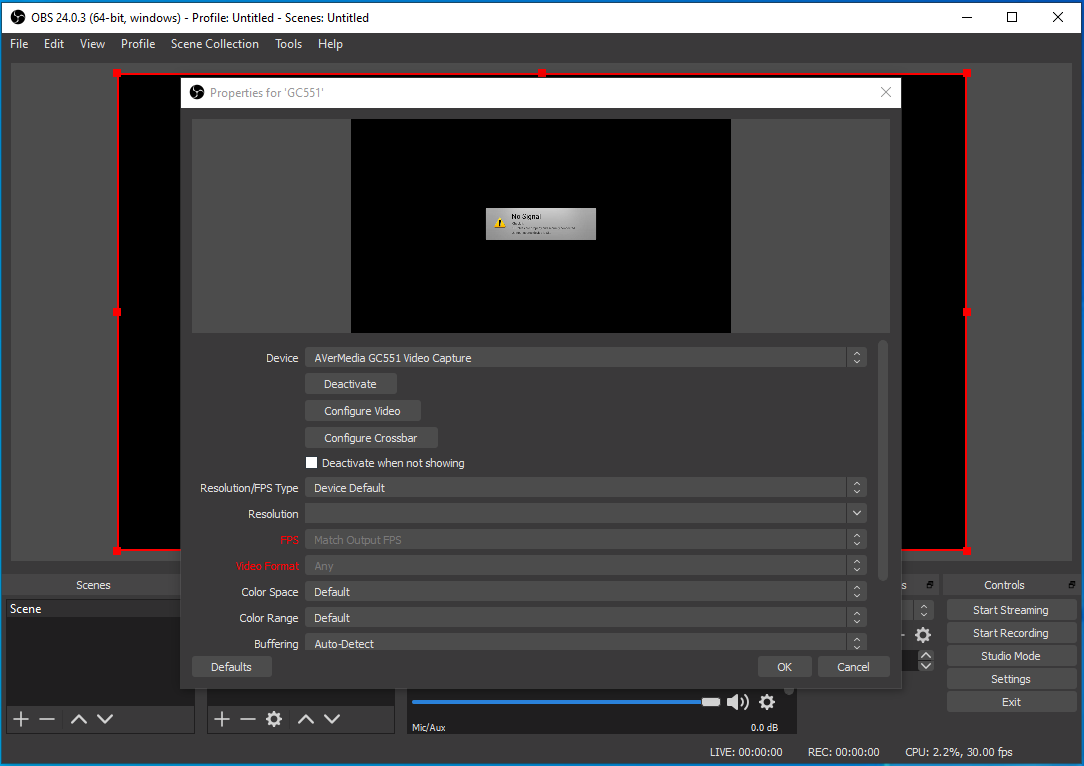Open the Color Space dropdown
This screenshot has width=1084, height=766.
click(586, 592)
